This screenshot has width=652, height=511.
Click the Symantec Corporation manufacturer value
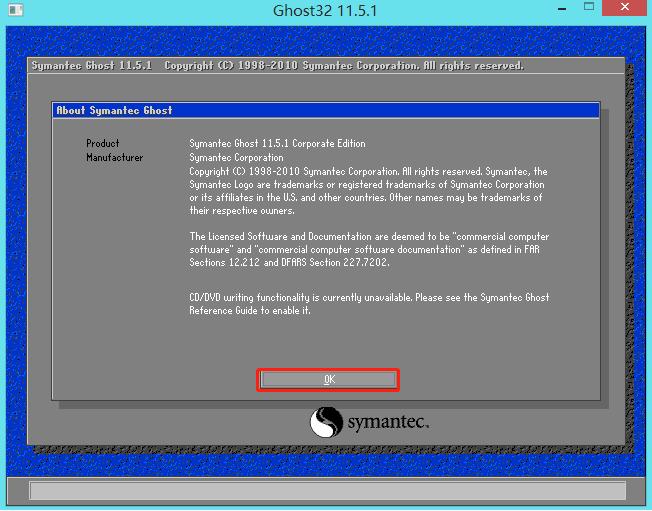point(236,158)
